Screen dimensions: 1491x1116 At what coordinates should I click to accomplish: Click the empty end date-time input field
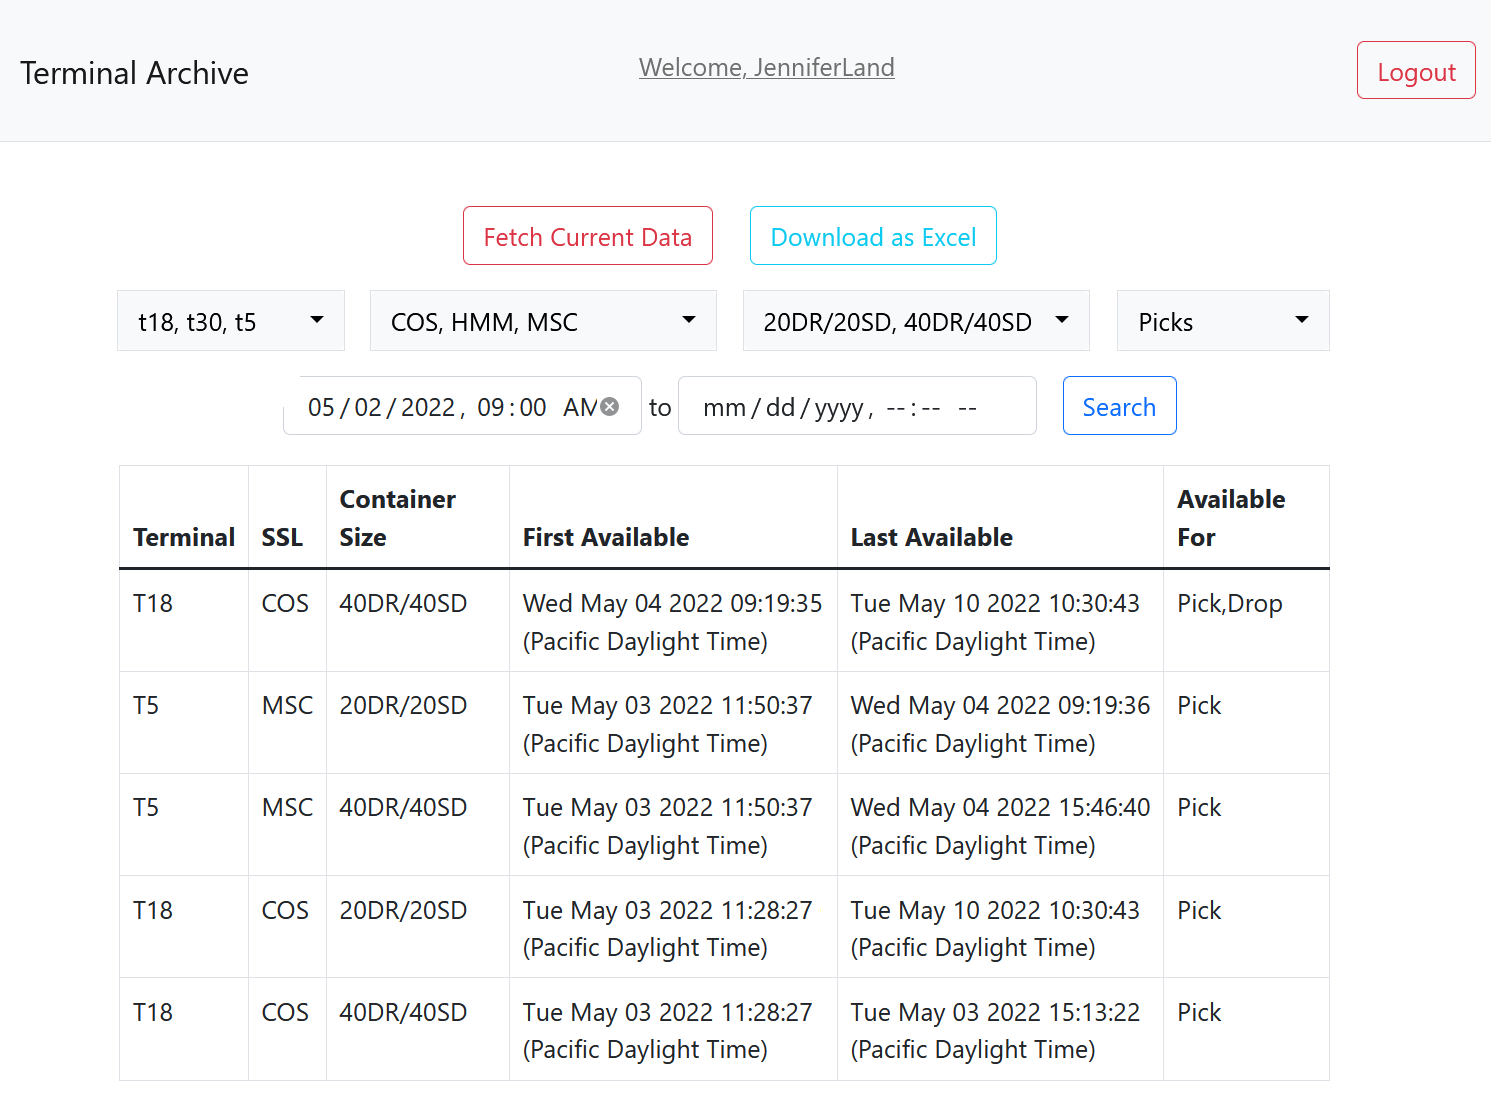tap(856, 407)
